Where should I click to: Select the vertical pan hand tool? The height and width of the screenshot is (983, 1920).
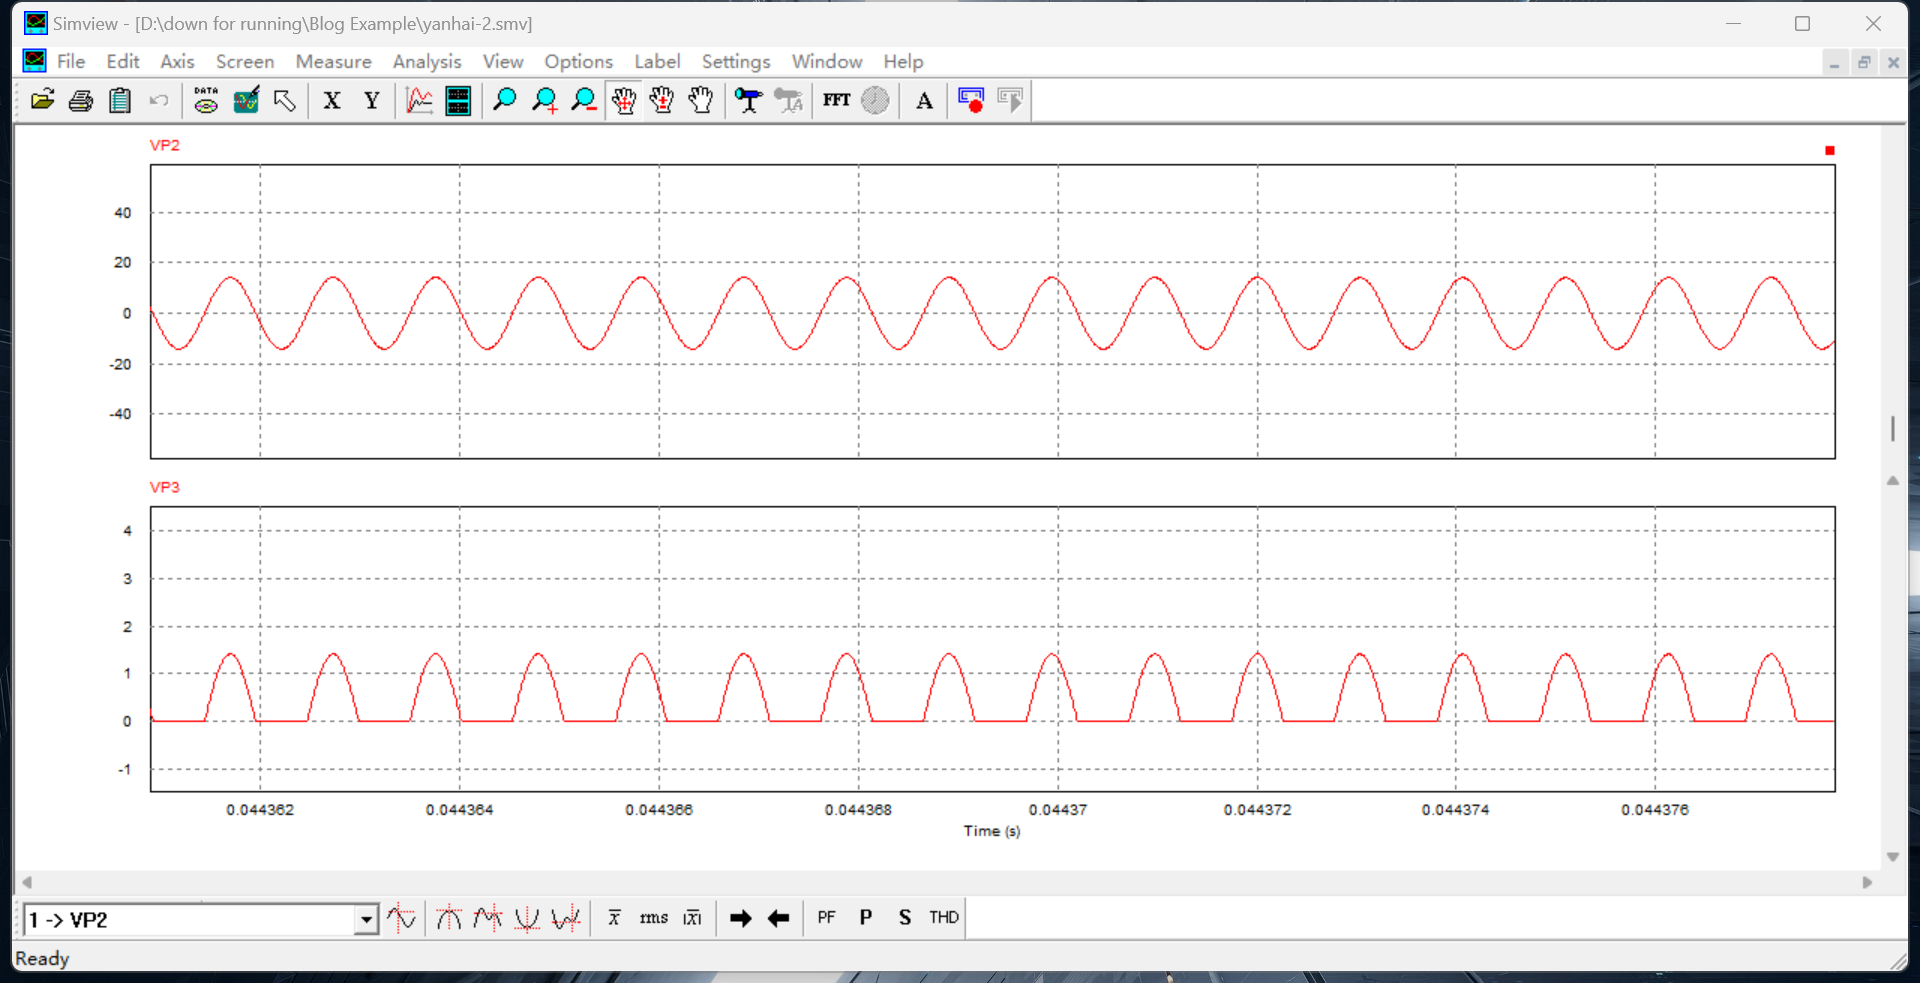[x=662, y=100]
